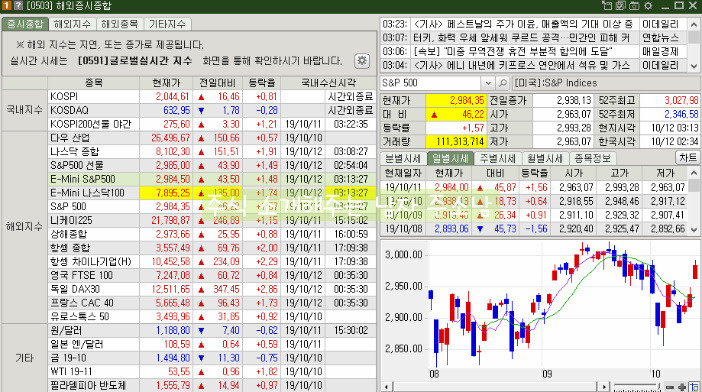702x392 pixels.
Task: Select the 항셍 차이나기업(H) row
Action: pyautogui.click(x=212, y=262)
